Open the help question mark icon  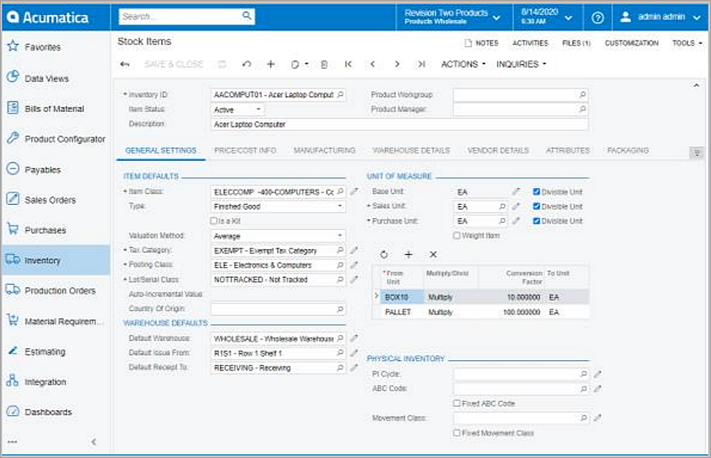coord(597,17)
